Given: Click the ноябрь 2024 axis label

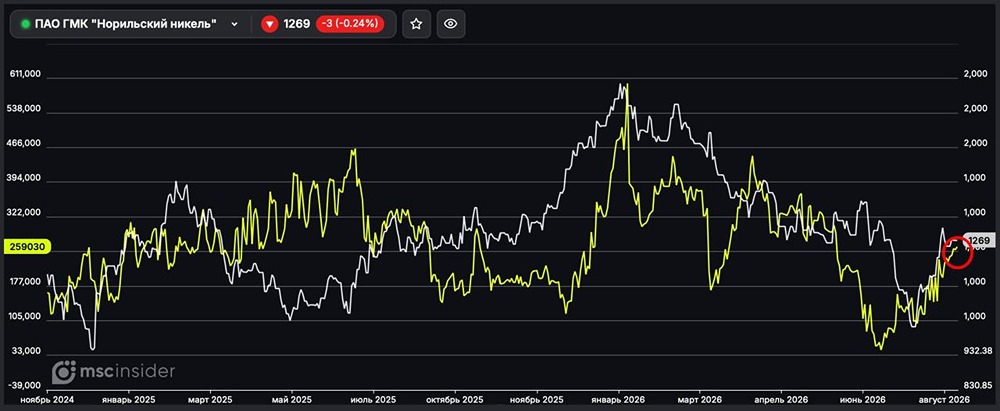Looking at the screenshot, I should click(x=48, y=398).
